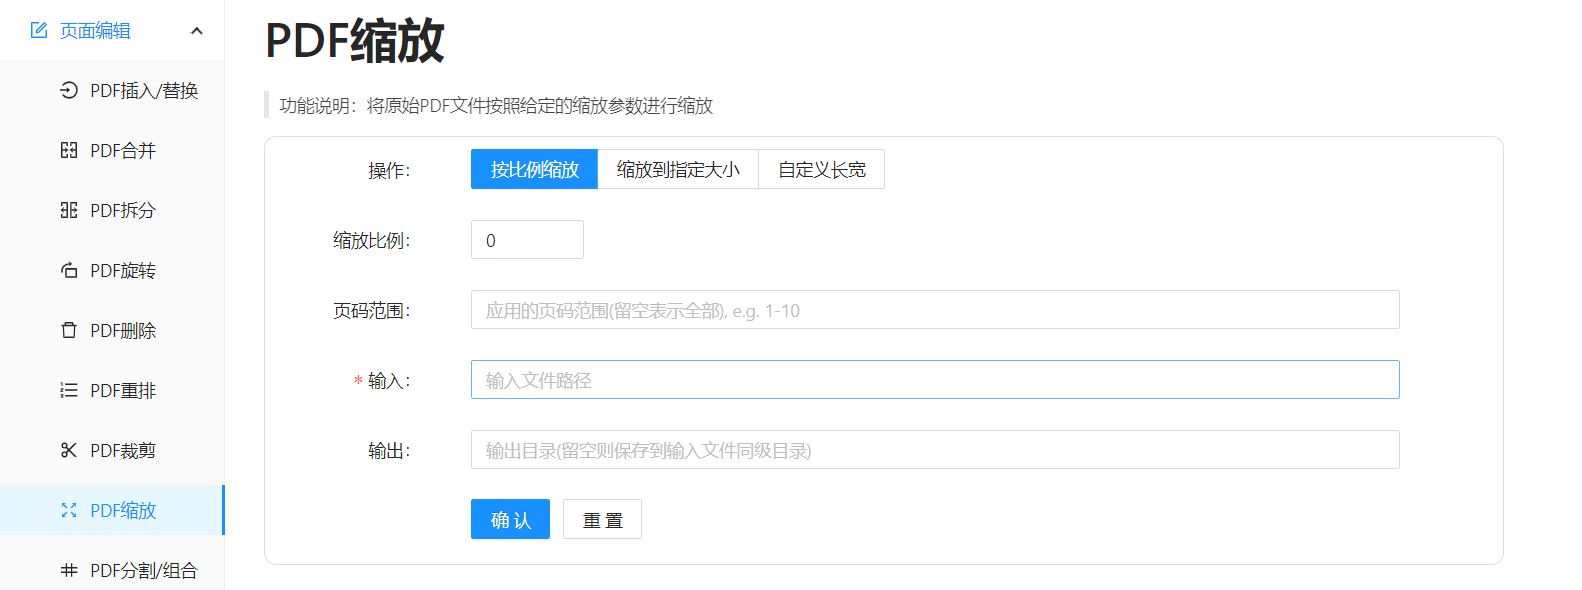1582x590 pixels.
Task: Click the 输出 label
Action: click(x=389, y=451)
